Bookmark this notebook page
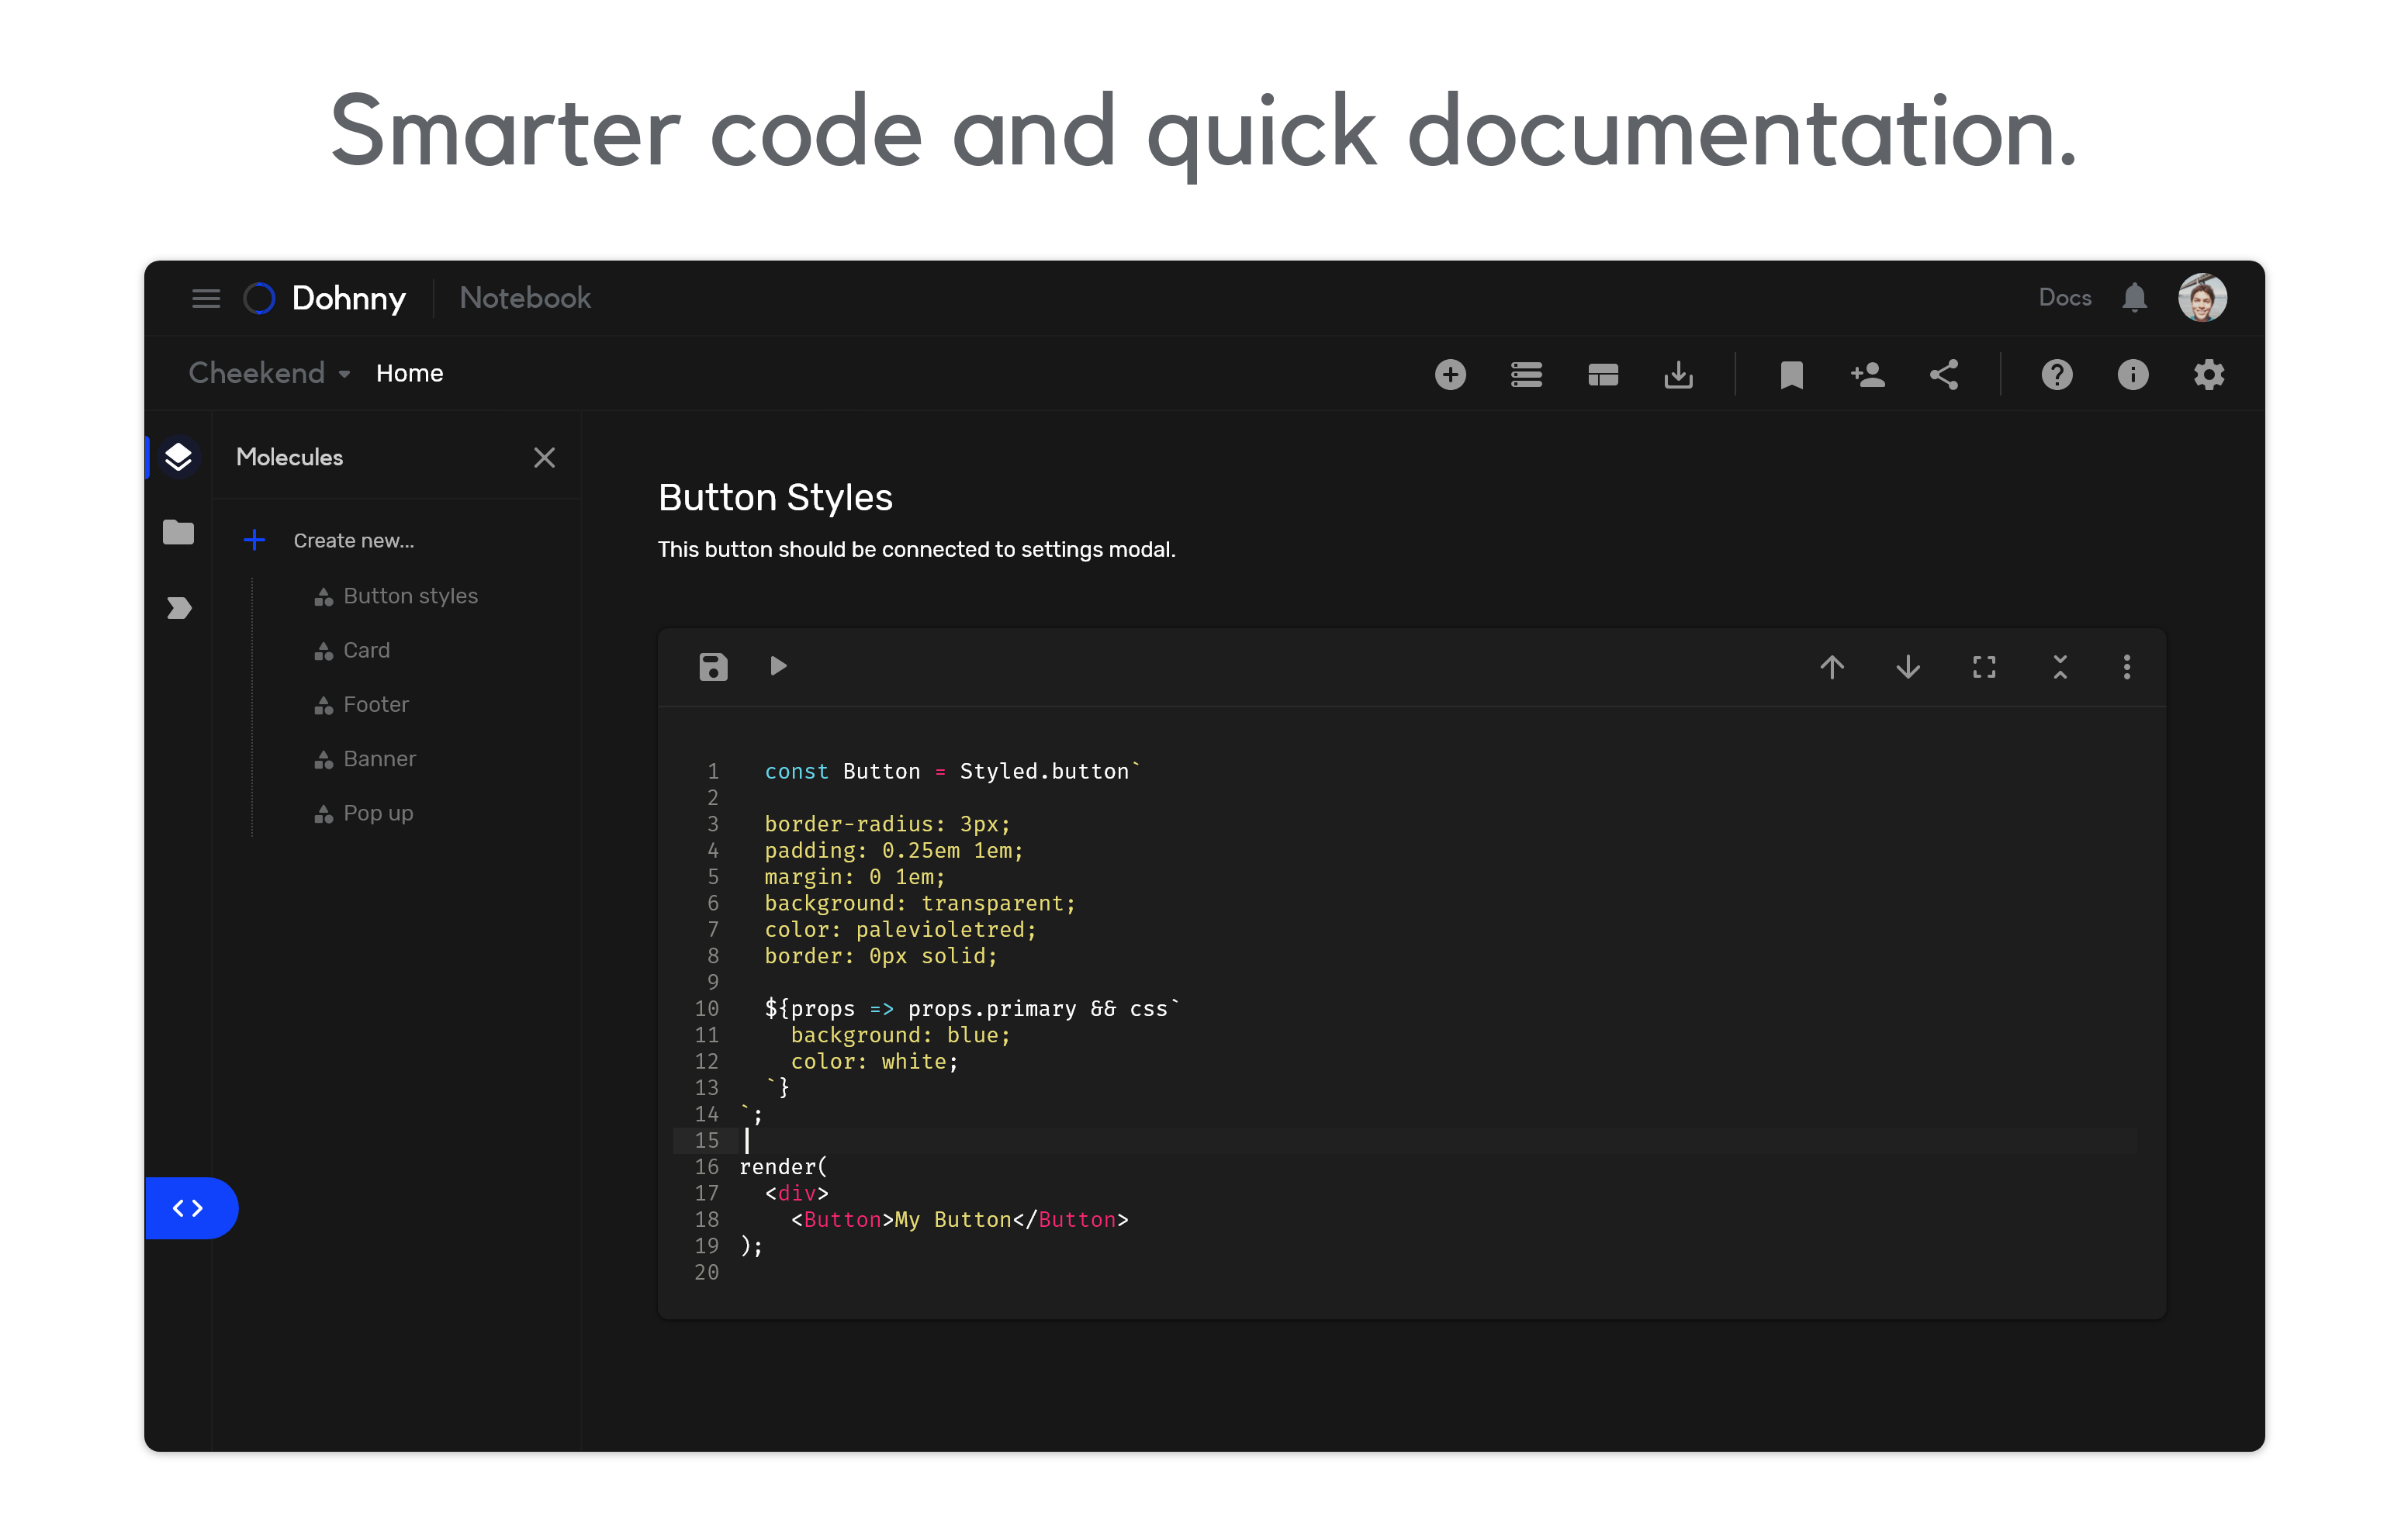2408x1534 pixels. [x=1791, y=375]
